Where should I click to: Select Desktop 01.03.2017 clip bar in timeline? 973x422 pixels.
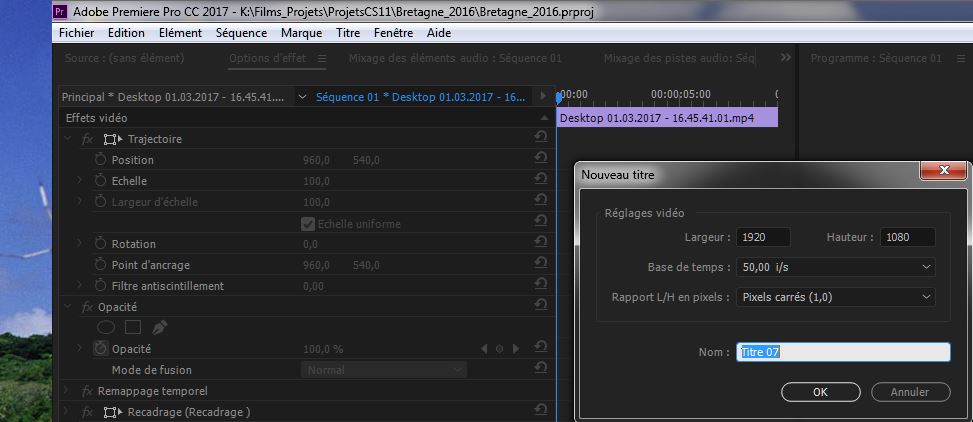click(x=667, y=118)
